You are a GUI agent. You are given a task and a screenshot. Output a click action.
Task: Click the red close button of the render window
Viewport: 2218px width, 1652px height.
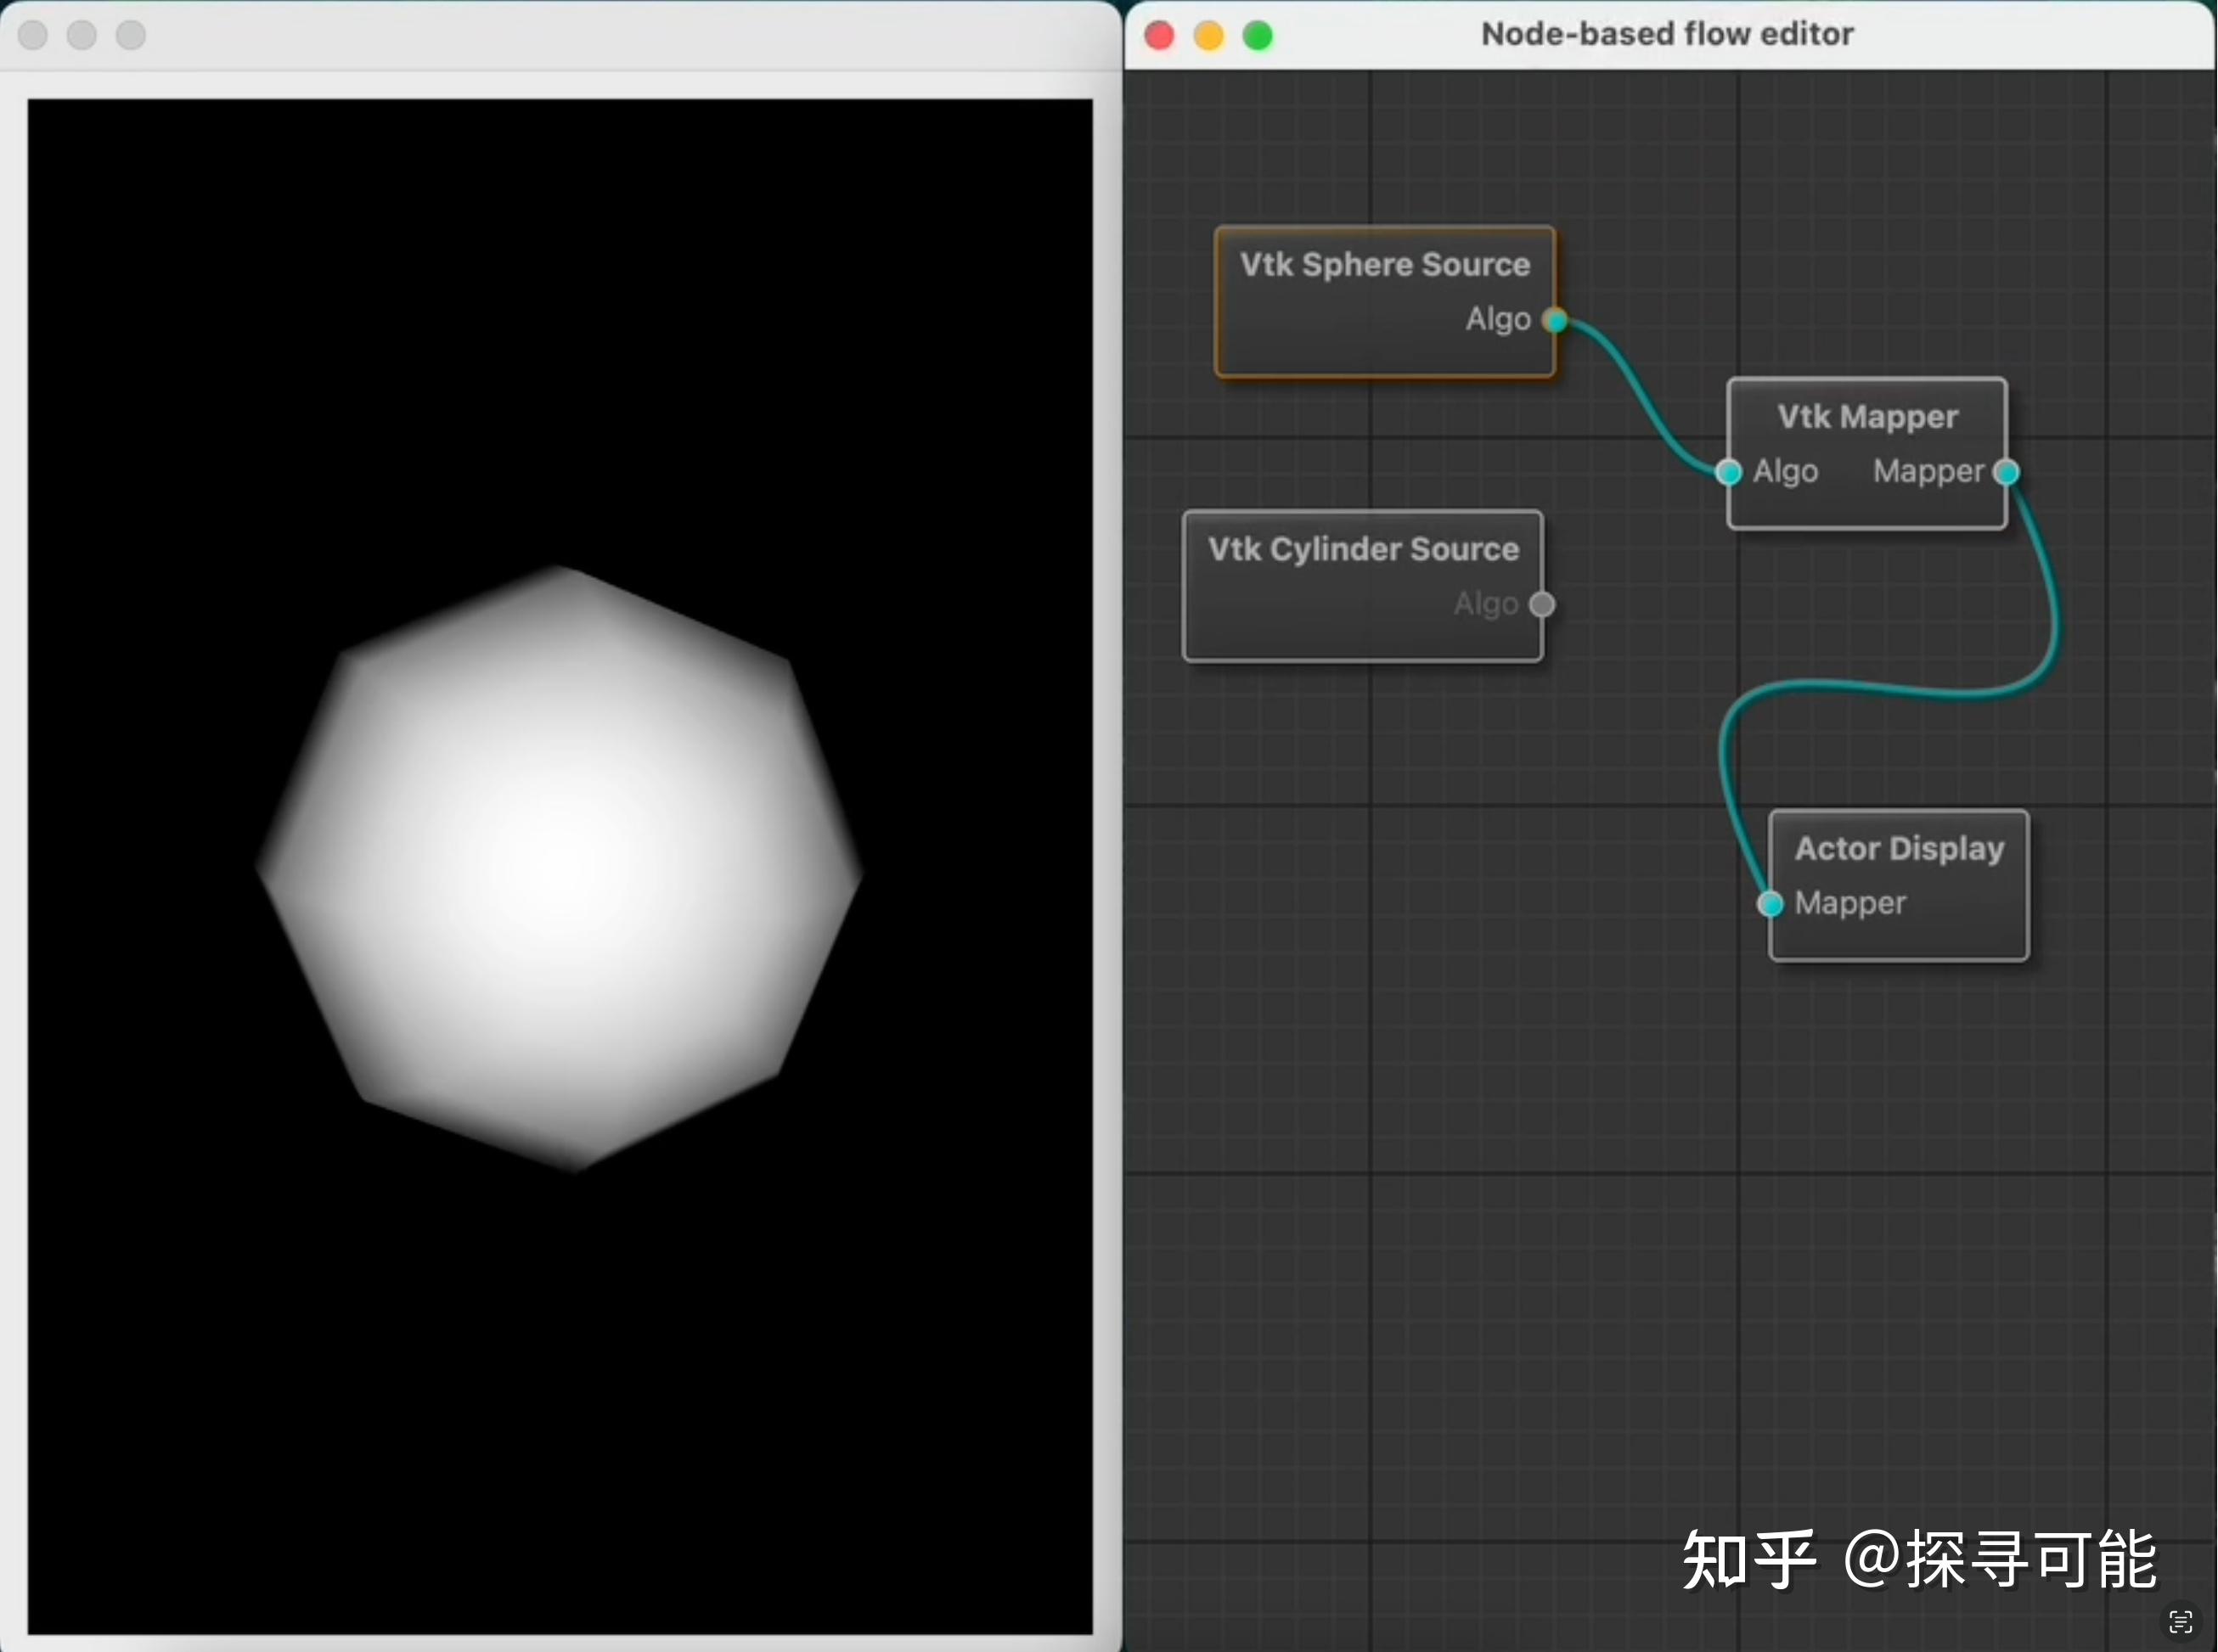pyautogui.click(x=32, y=35)
